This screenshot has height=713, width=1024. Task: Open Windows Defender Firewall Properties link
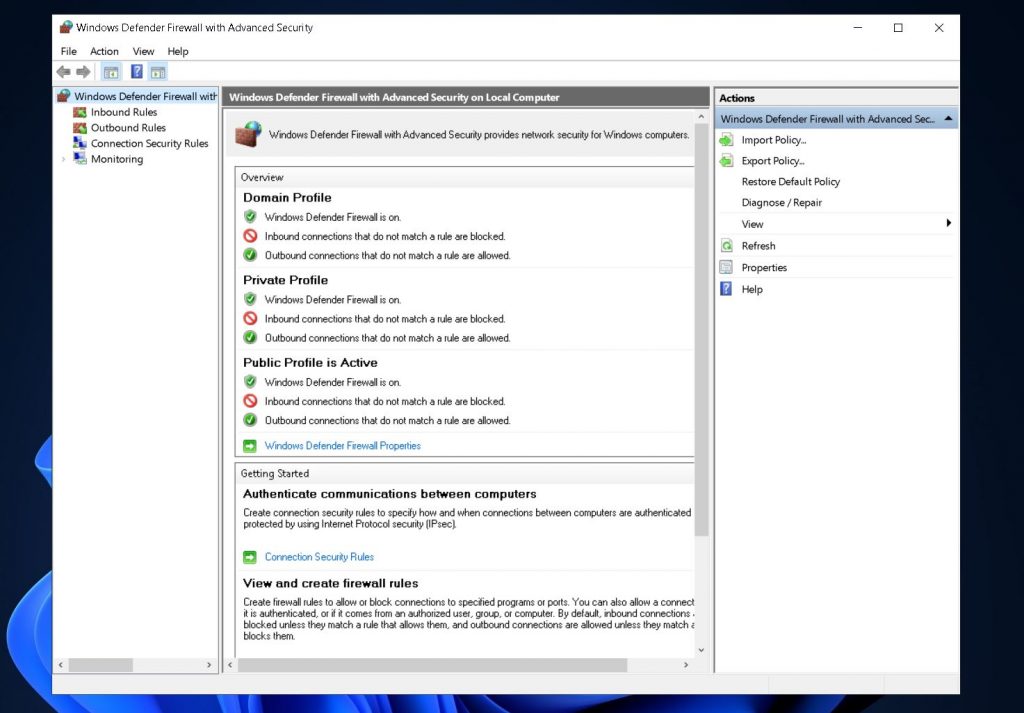(x=342, y=446)
